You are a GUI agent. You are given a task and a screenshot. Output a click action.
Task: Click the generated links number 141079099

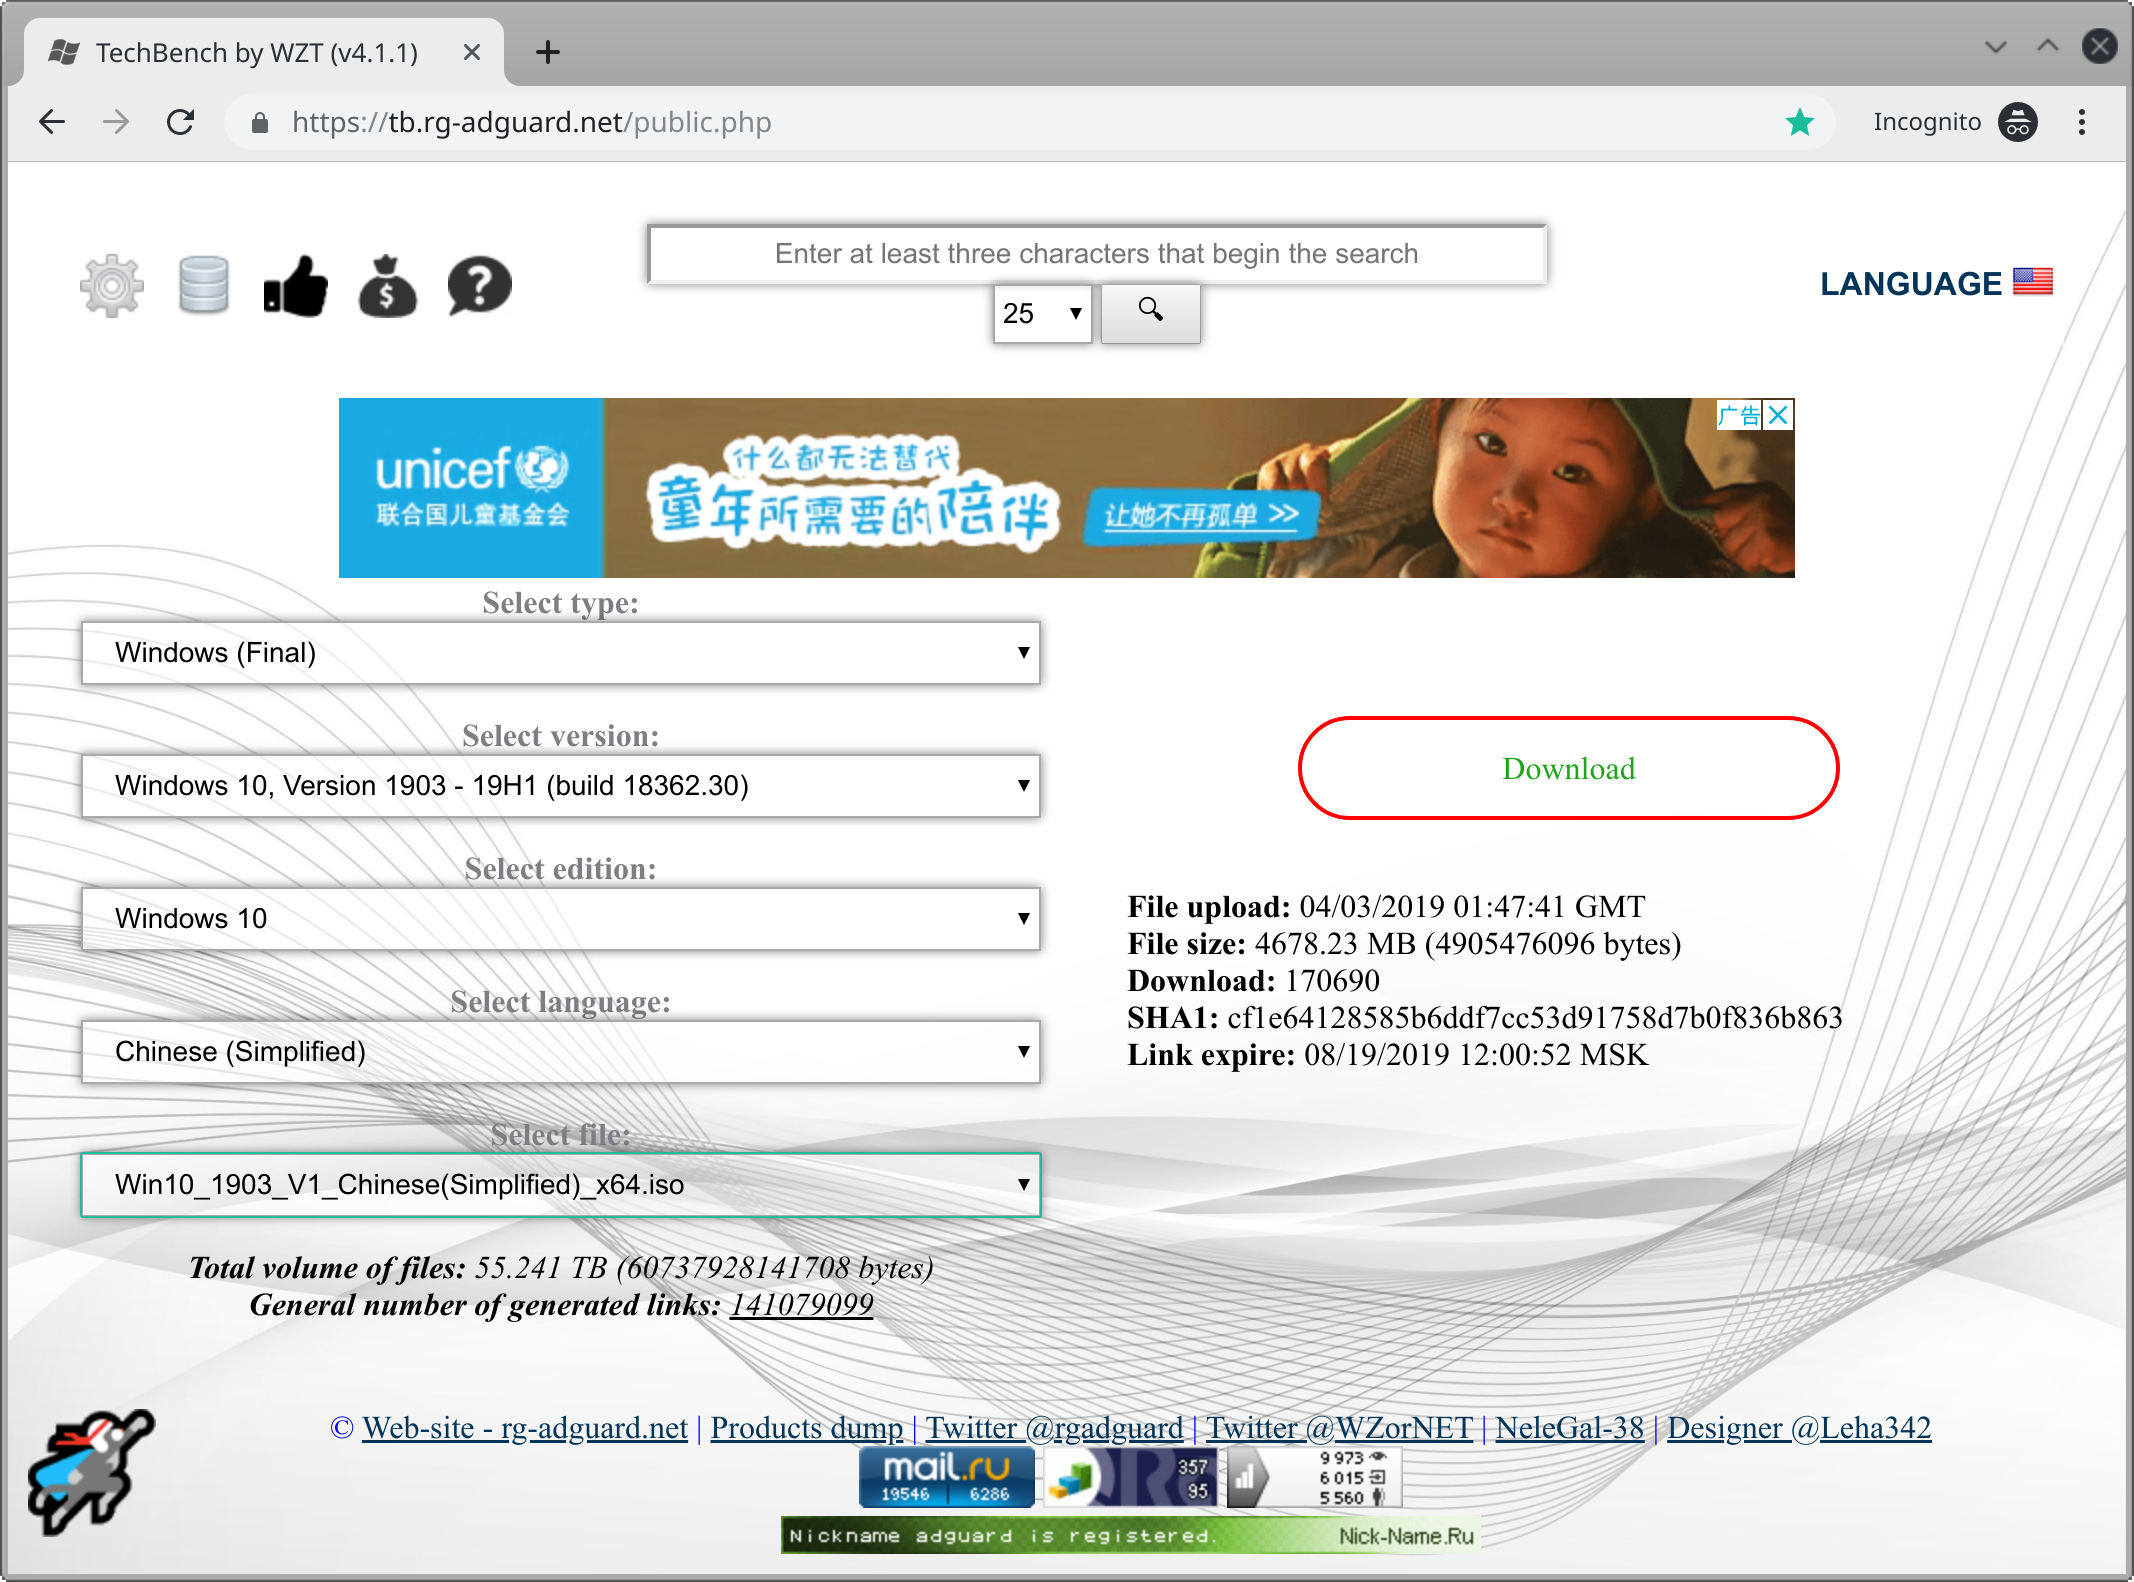pos(801,1304)
